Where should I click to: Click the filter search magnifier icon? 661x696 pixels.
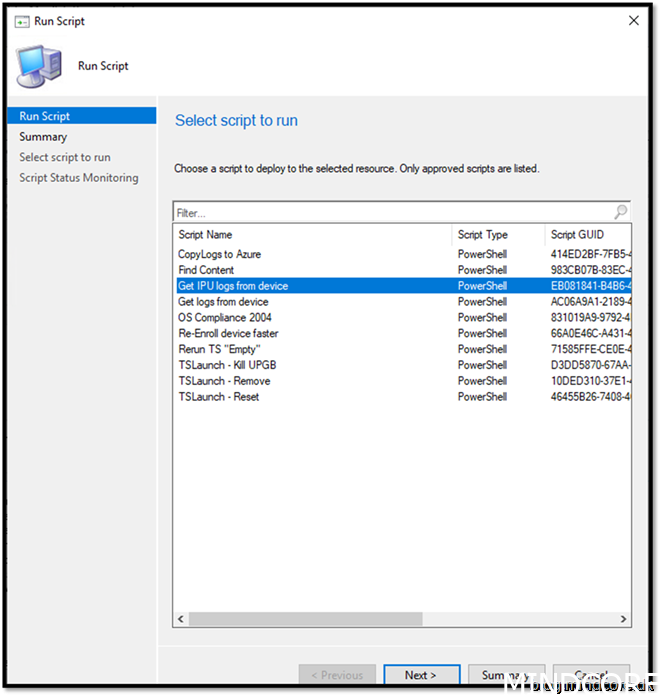coord(621,212)
